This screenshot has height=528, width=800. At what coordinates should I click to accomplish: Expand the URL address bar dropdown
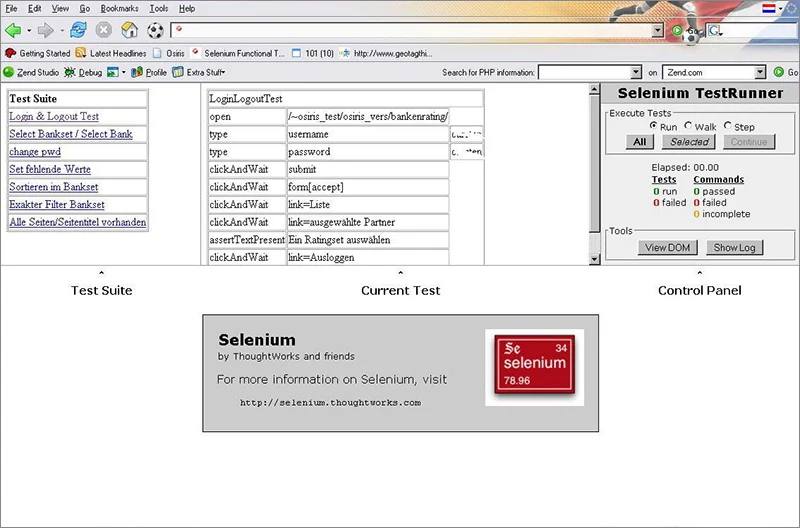click(x=658, y=31)
